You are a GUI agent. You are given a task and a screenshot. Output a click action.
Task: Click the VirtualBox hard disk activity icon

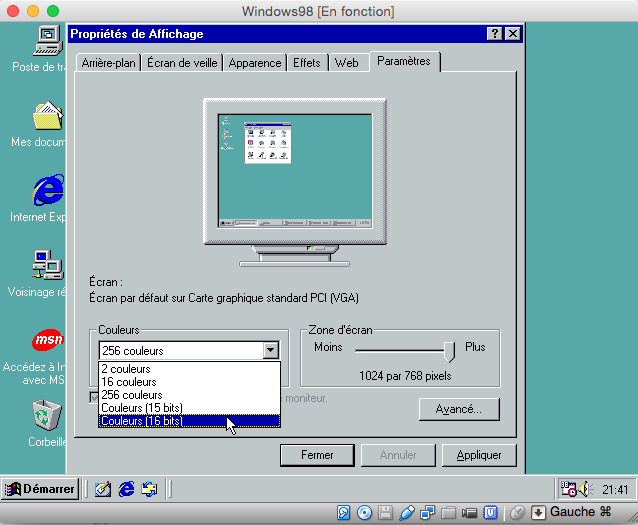tap(343, 512)
